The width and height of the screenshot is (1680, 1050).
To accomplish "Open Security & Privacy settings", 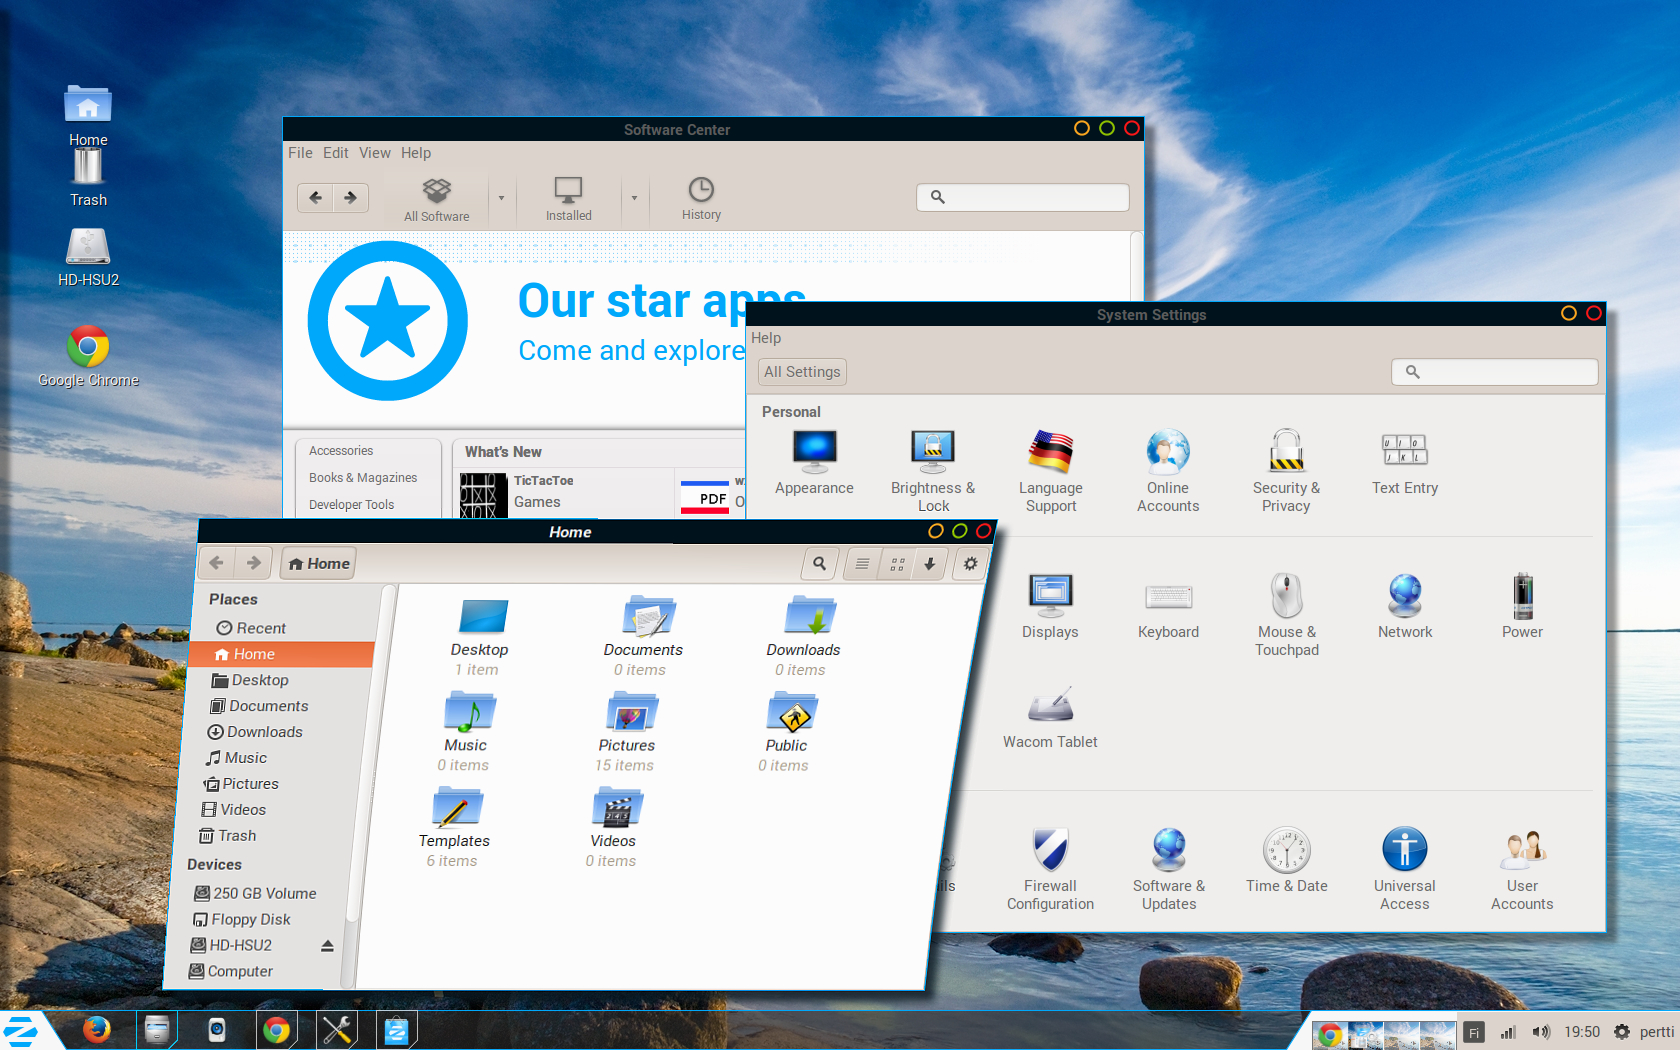I will click(1286, 470).
